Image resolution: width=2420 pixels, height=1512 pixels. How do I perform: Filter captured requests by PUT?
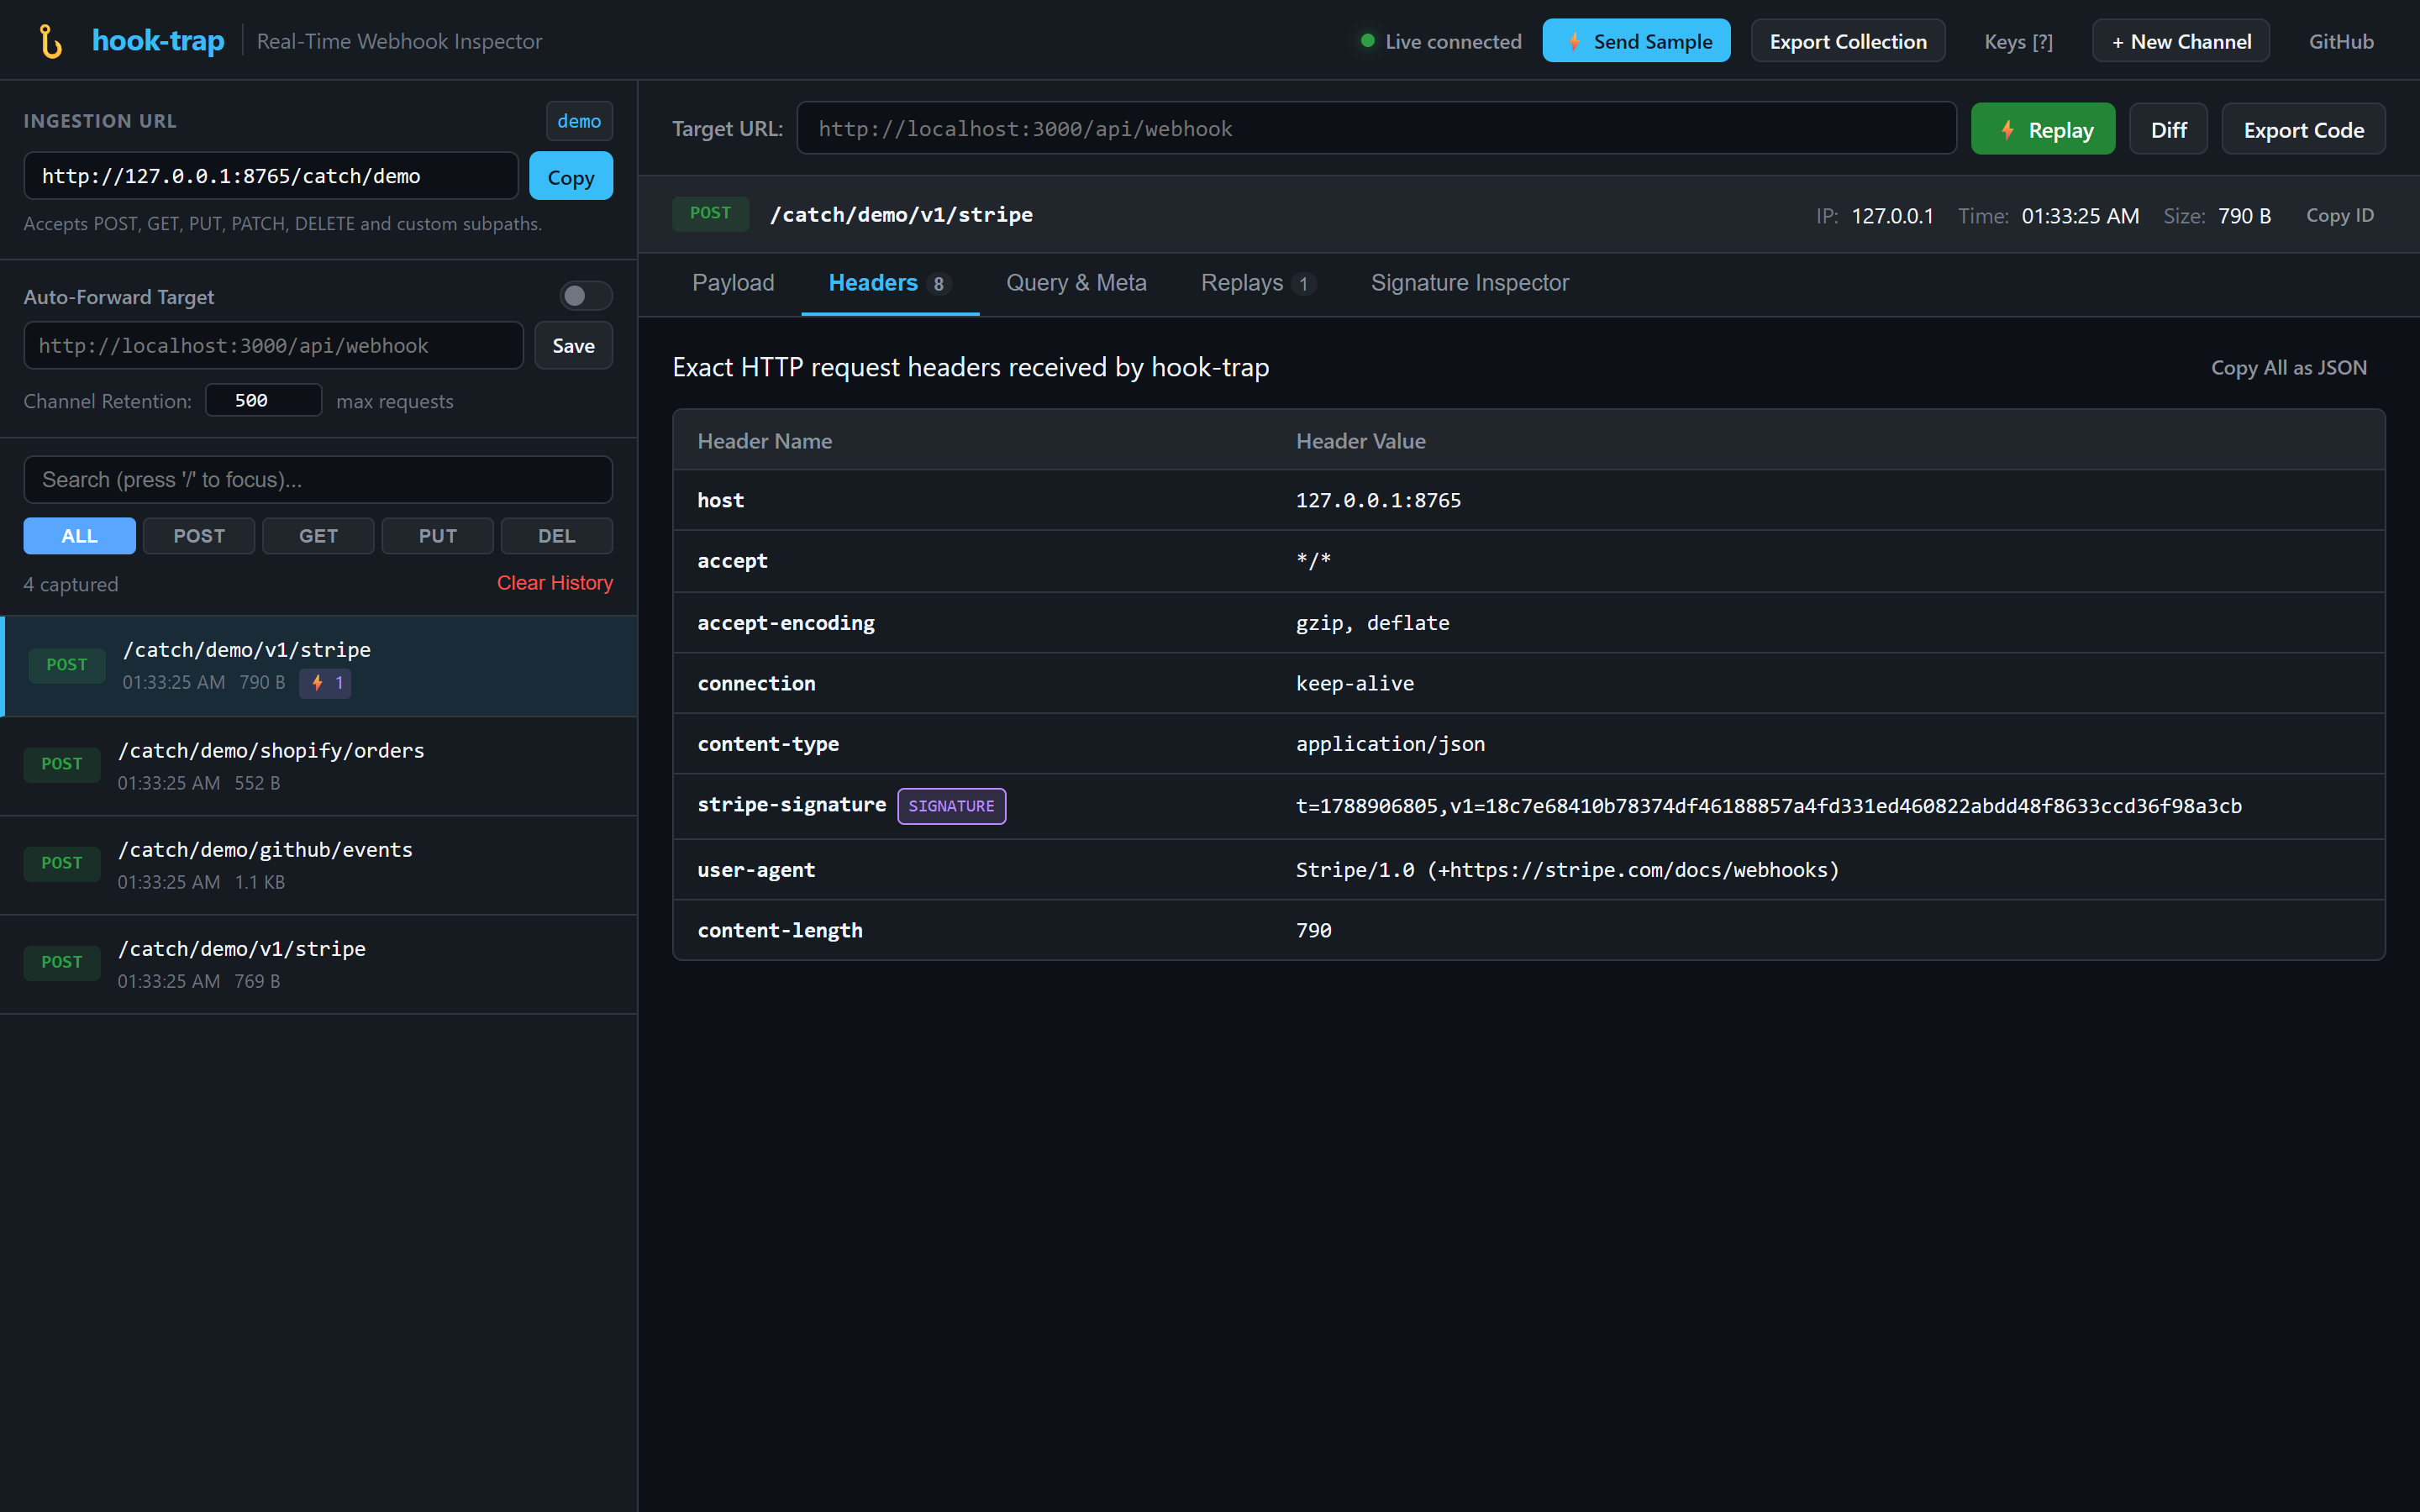tap(437, 536)
